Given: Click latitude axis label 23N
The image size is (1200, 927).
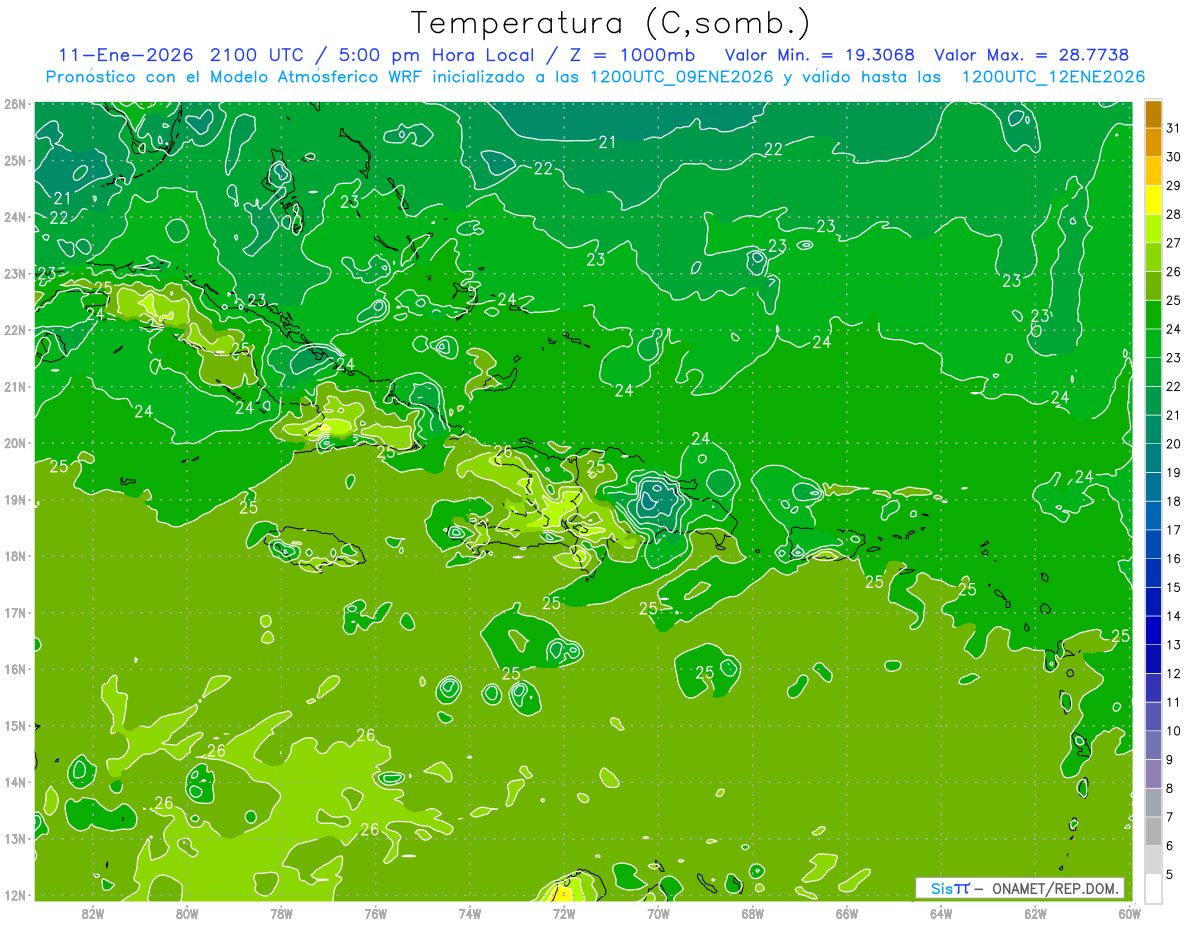Looking at the screenshot, I should [x=14, y=273].
